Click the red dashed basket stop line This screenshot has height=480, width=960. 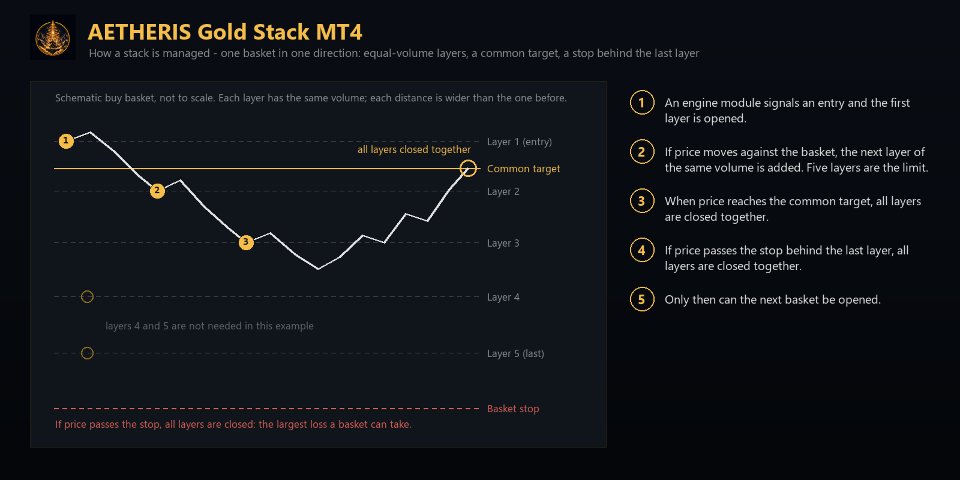pos(267,408)
